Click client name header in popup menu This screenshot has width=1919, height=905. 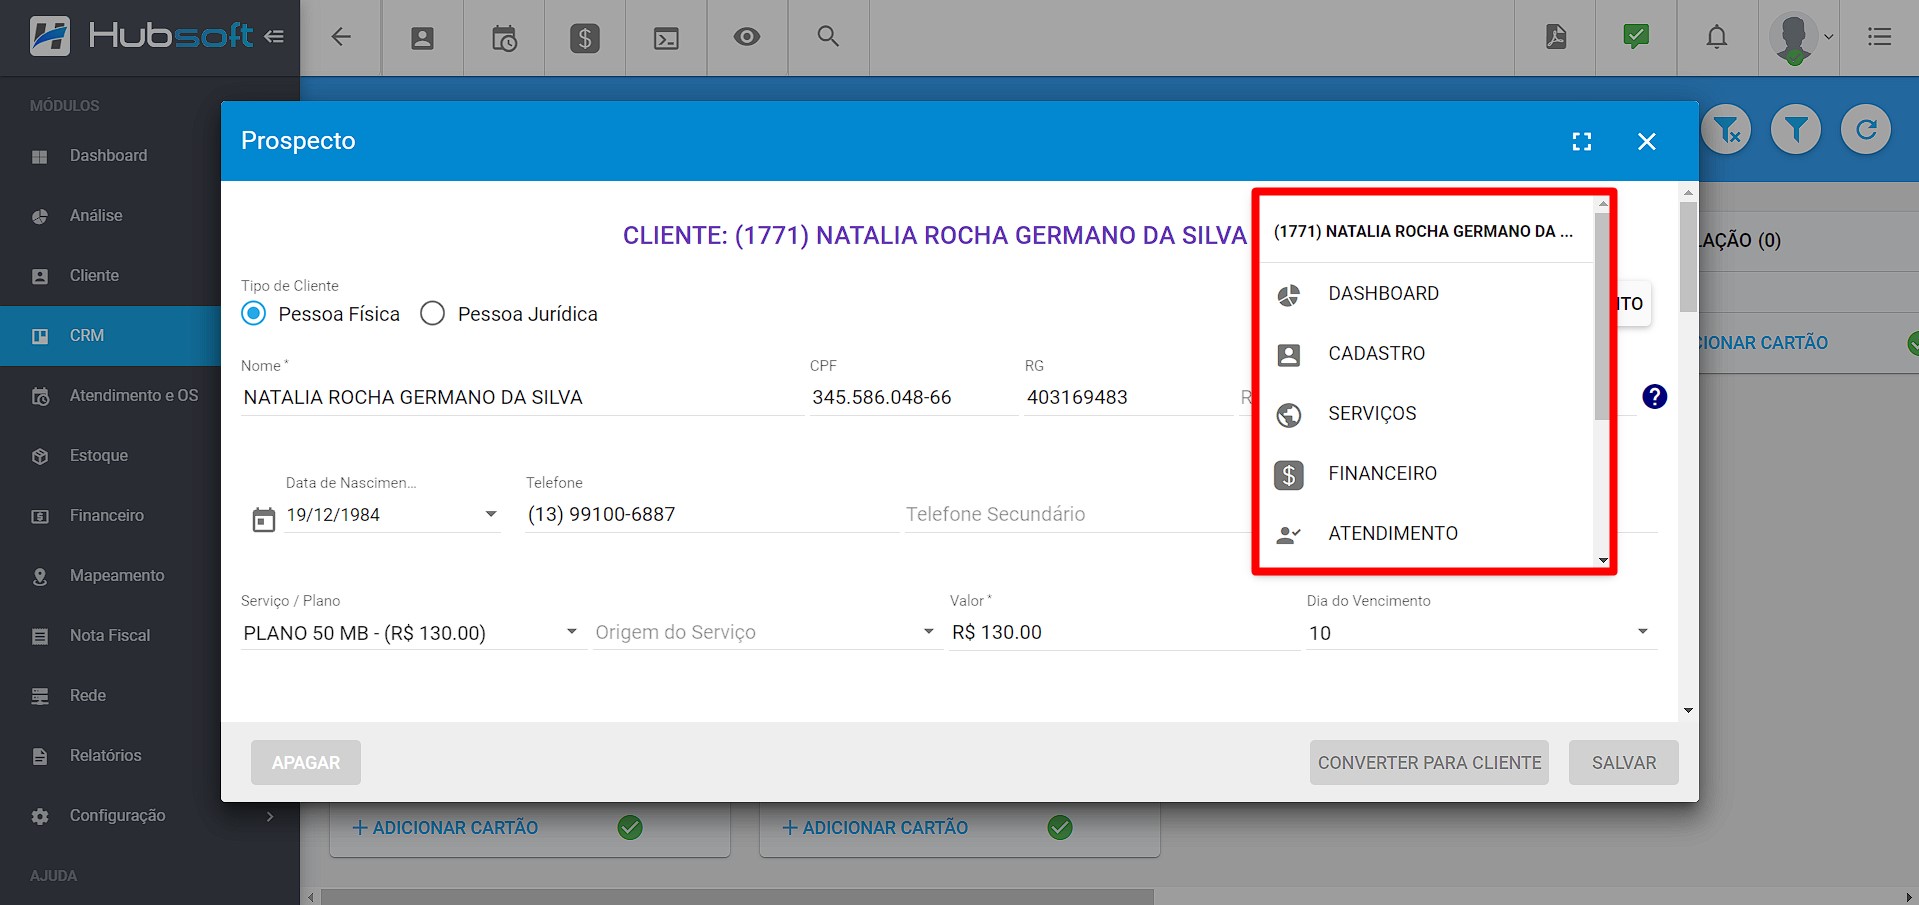point(1424,232)
